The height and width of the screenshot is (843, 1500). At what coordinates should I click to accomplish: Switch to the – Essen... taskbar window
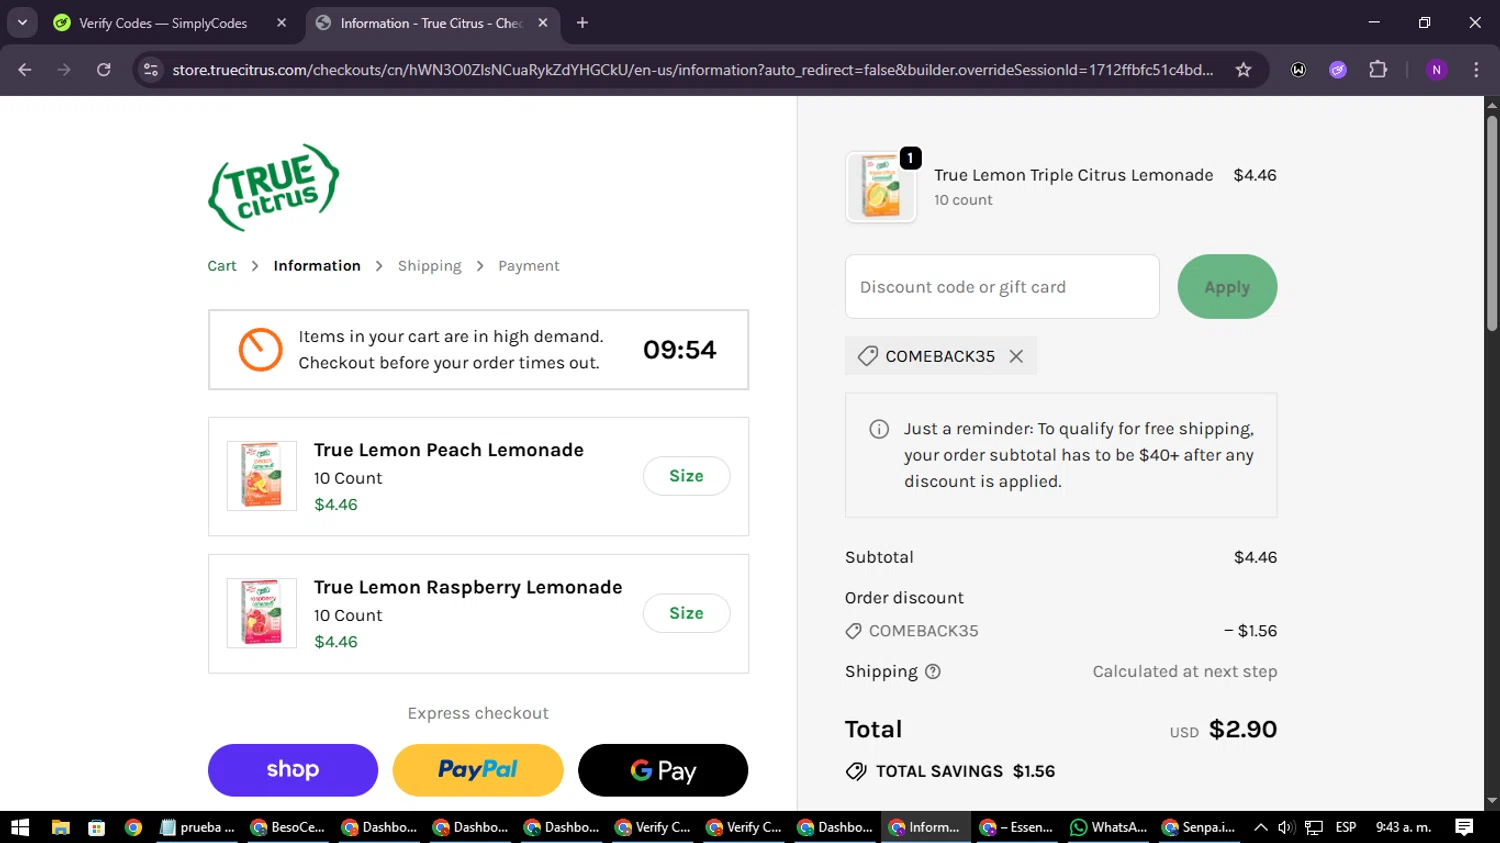click(x=1017, y=827)
